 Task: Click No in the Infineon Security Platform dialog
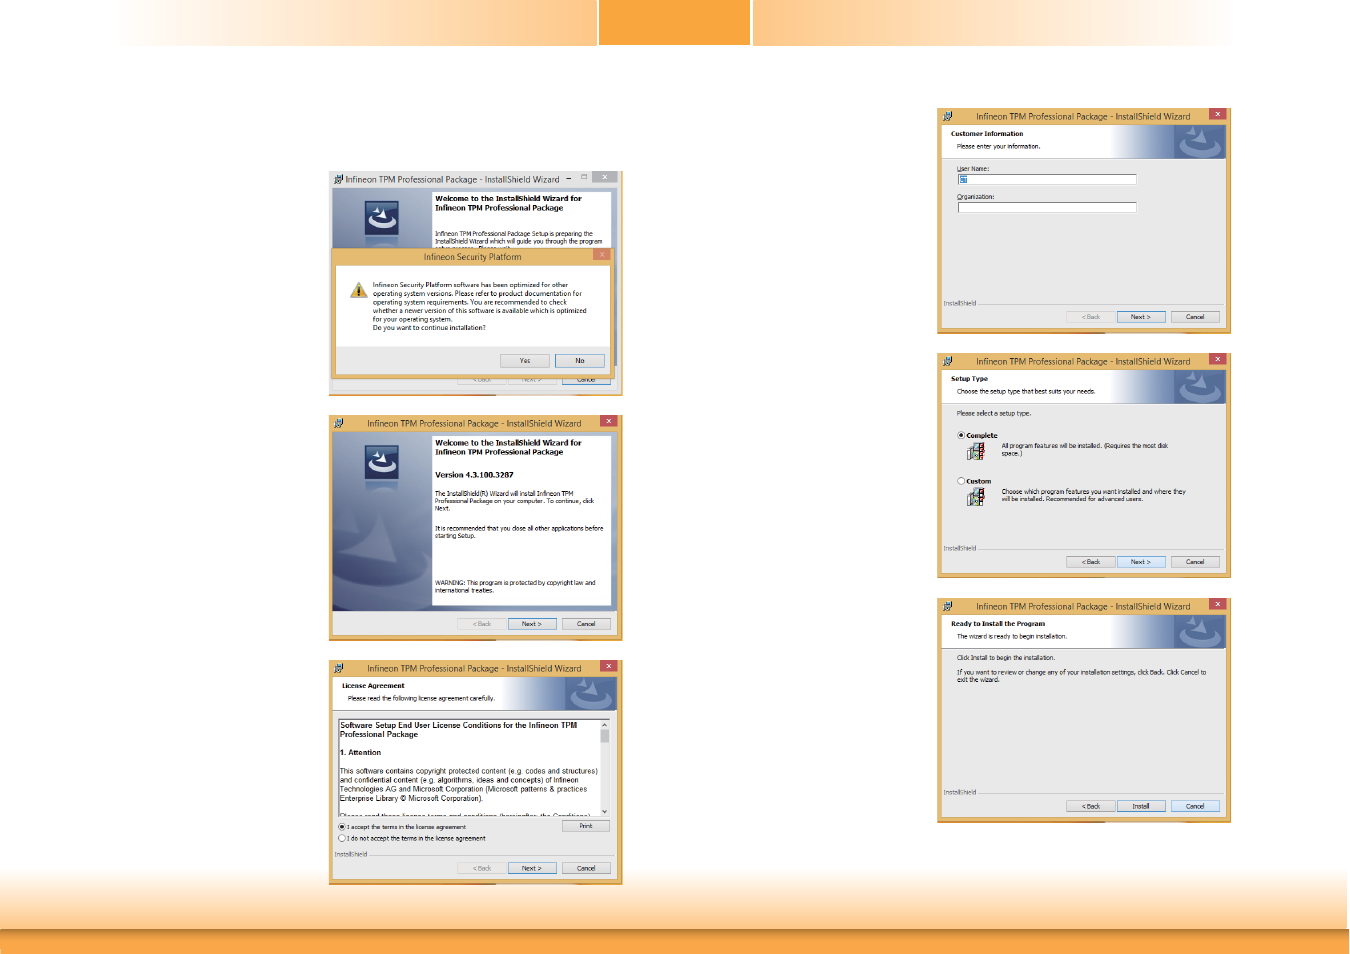(580, 361)
